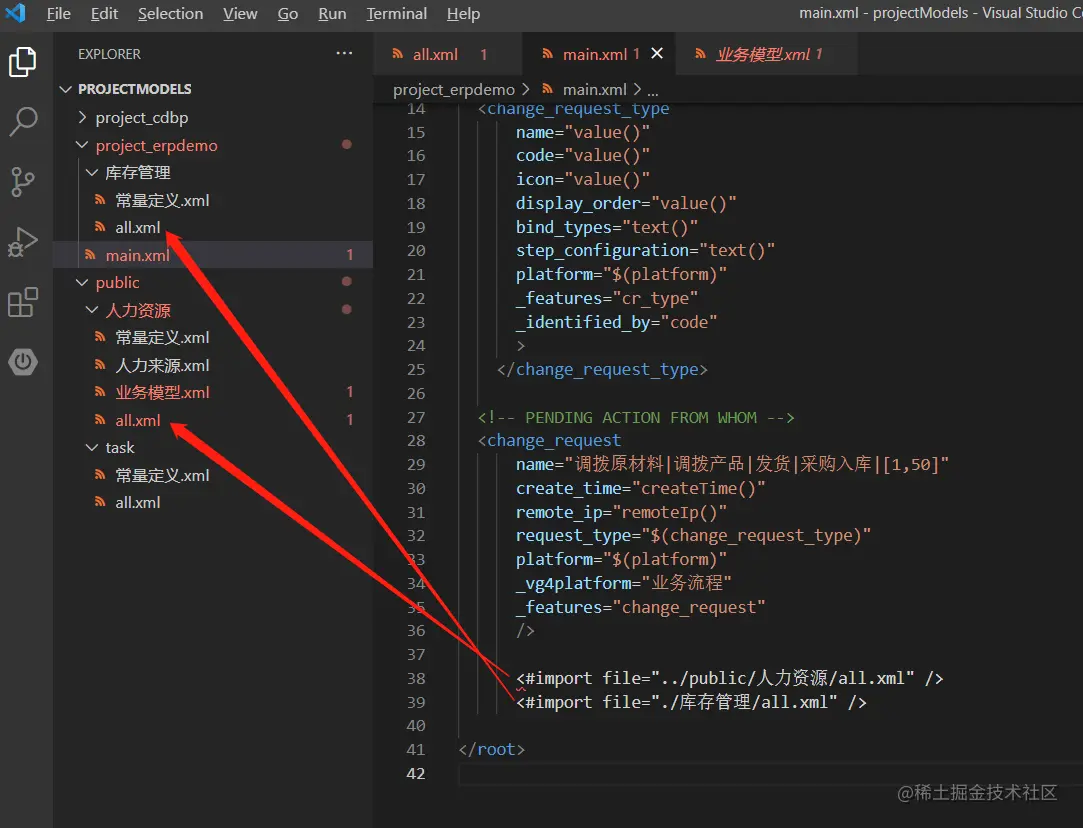Click the XML icon on 业务模型.xml tab
Screen dimensions: 1083x828
click(700, 53)
